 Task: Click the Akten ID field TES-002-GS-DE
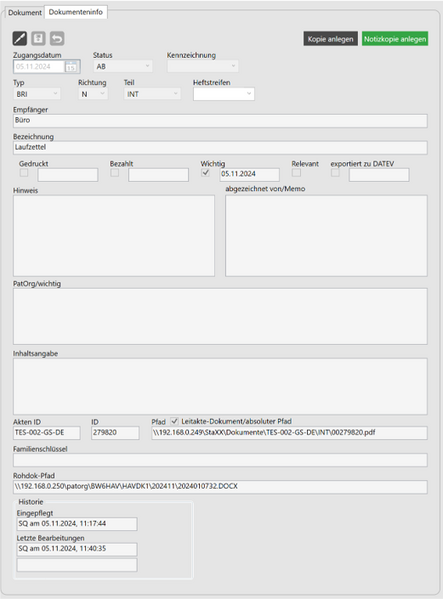(x=47, y=433)
